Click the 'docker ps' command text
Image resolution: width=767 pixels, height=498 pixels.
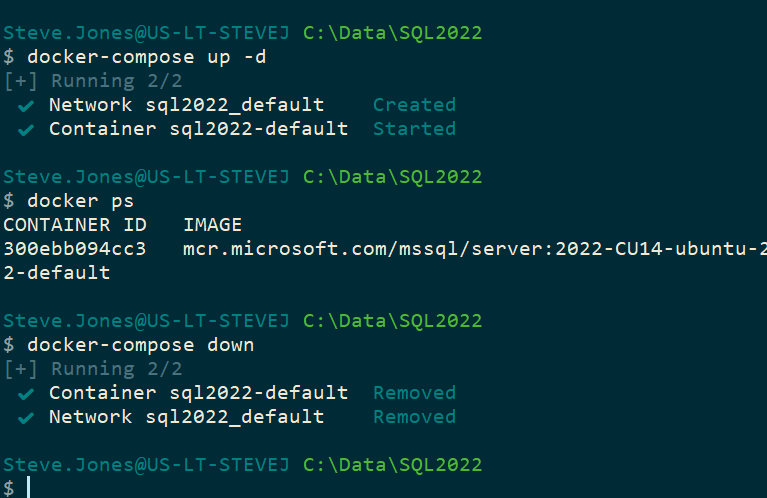pos(80,201)
